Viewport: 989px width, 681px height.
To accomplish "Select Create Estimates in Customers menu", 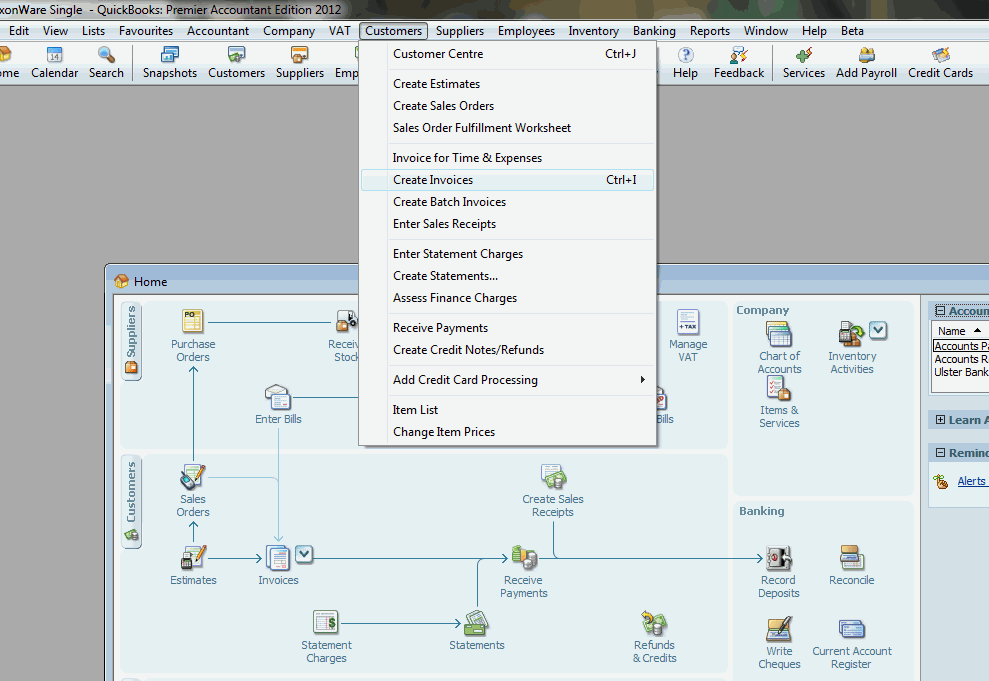I will 508,84.
